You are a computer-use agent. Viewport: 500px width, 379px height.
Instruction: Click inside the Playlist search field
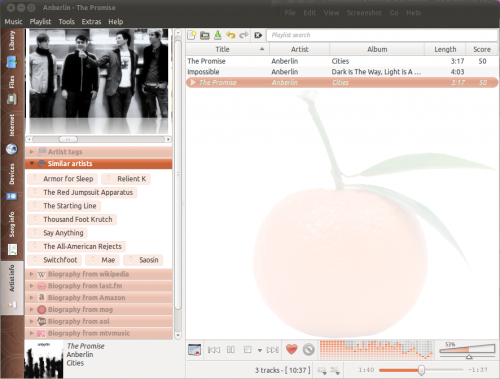(x=381, y=35)
